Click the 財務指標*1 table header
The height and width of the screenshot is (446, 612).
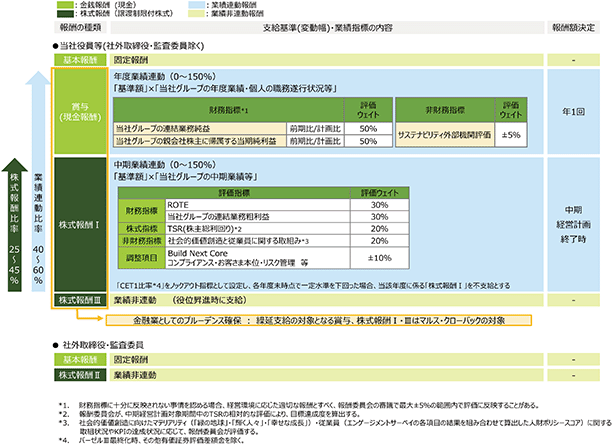click(x=229, y=110)
